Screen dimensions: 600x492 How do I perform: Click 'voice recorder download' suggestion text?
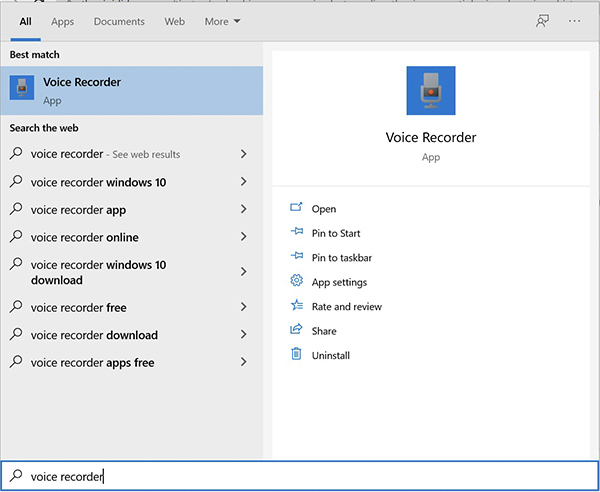tap(94, 335)
